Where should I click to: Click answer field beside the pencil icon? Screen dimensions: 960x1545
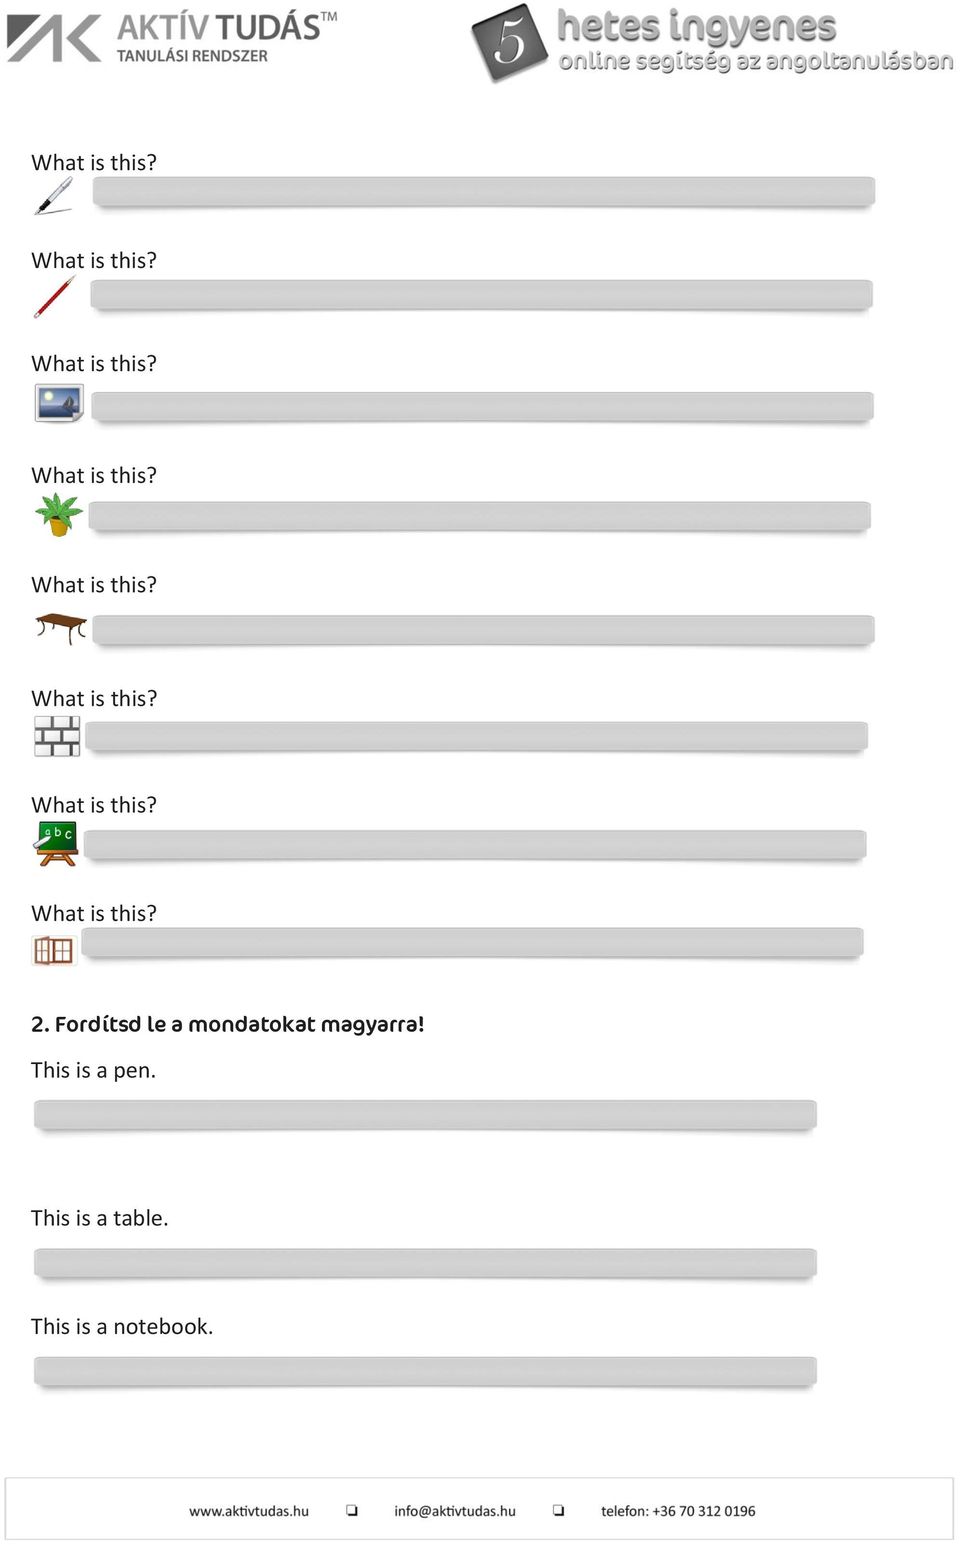(x=481, y=295)
